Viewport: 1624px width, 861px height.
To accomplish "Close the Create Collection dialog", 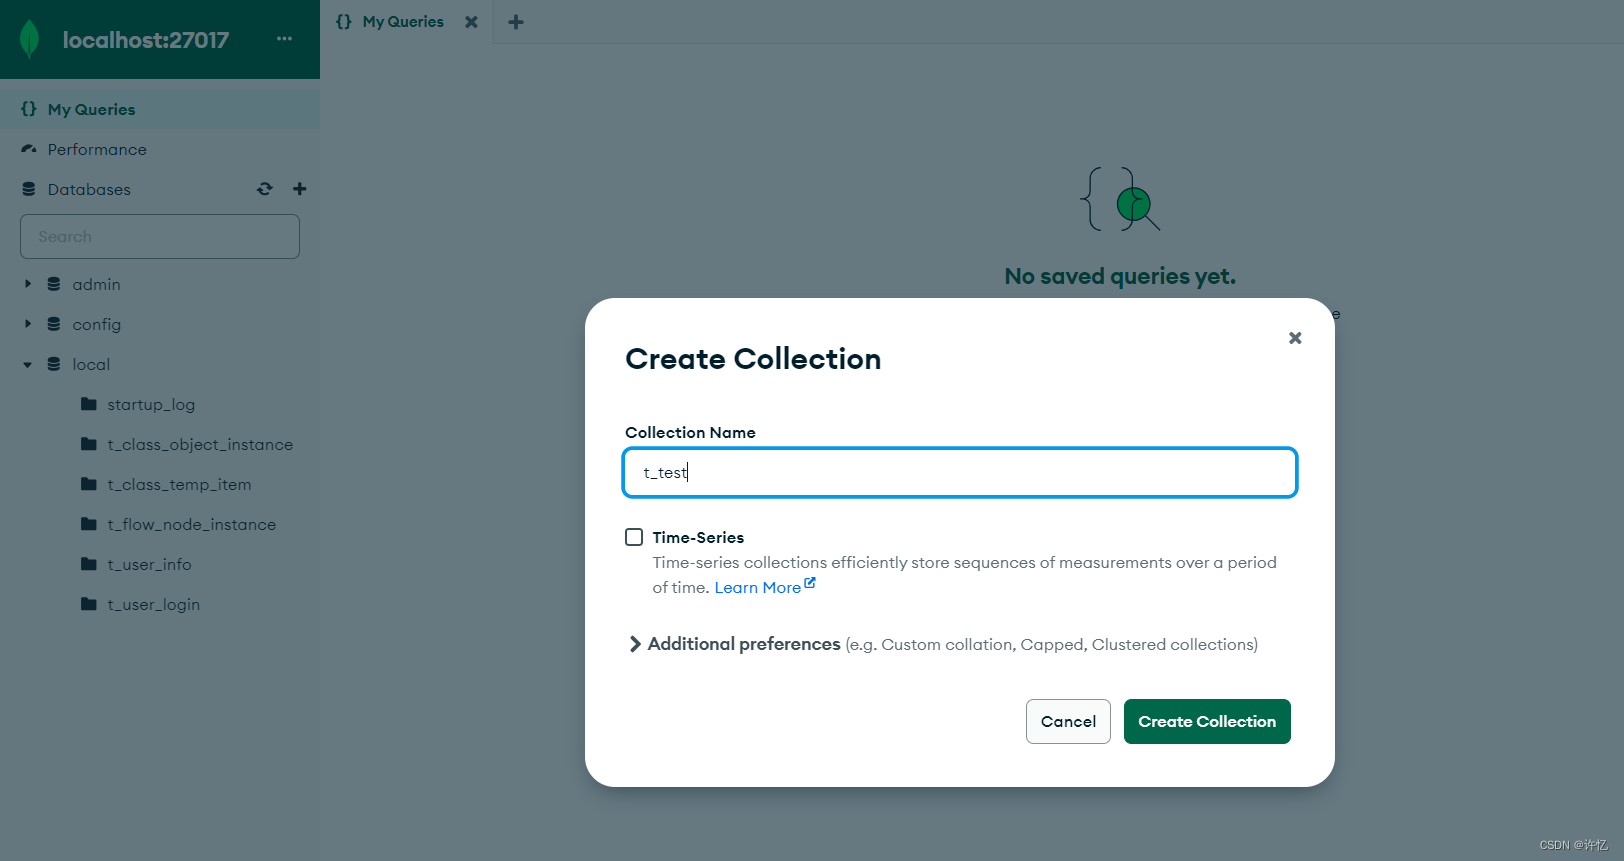I will 1295,338.
